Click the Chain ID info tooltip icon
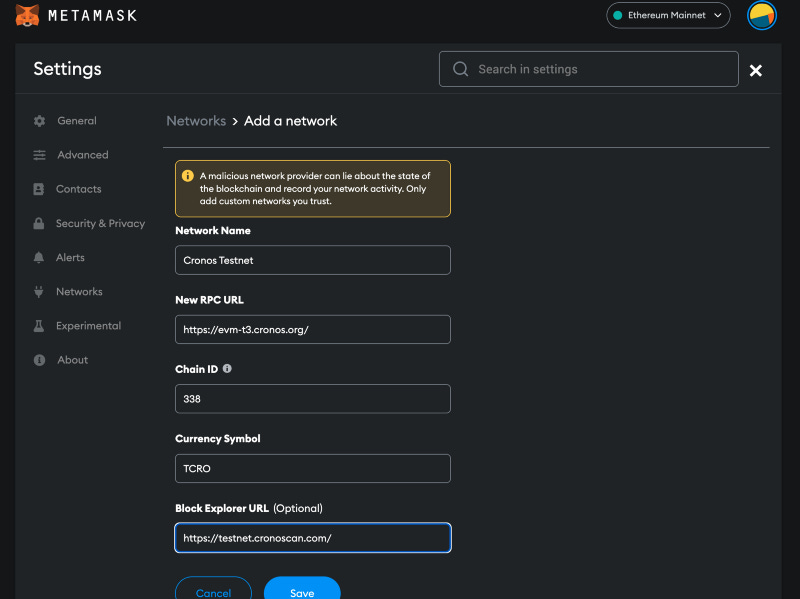The height and width of the screenshot is (599, 800). click(x=227, y=369)
